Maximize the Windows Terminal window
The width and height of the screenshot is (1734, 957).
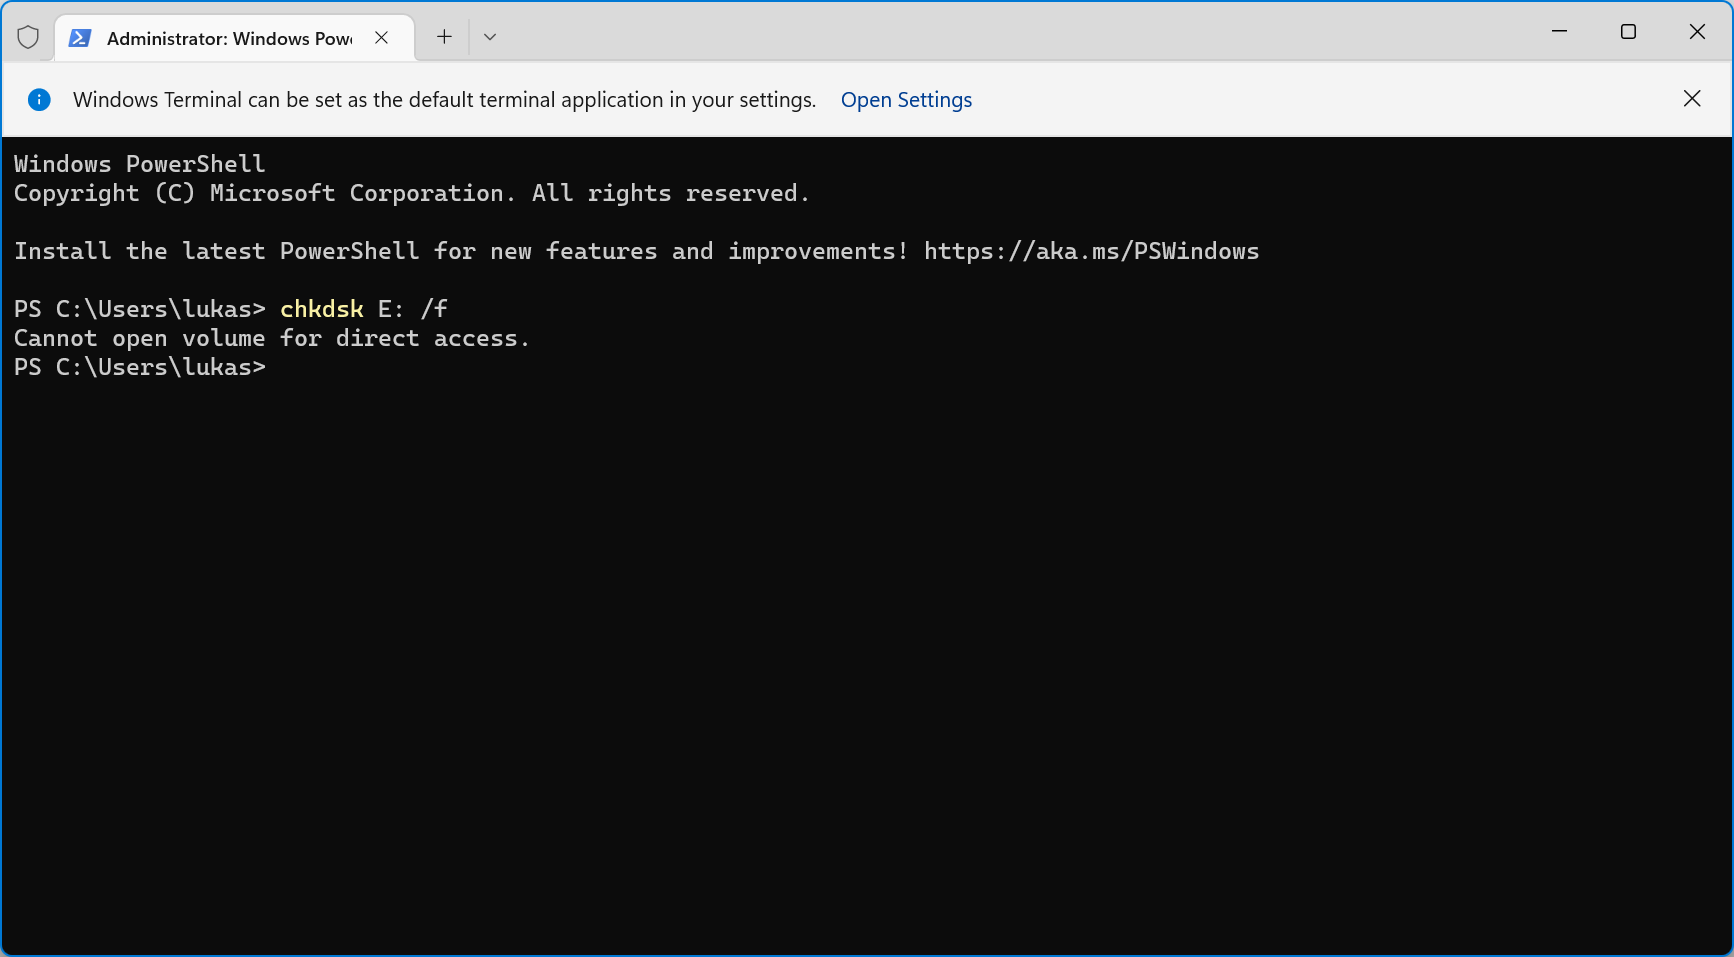(1628, 32)
